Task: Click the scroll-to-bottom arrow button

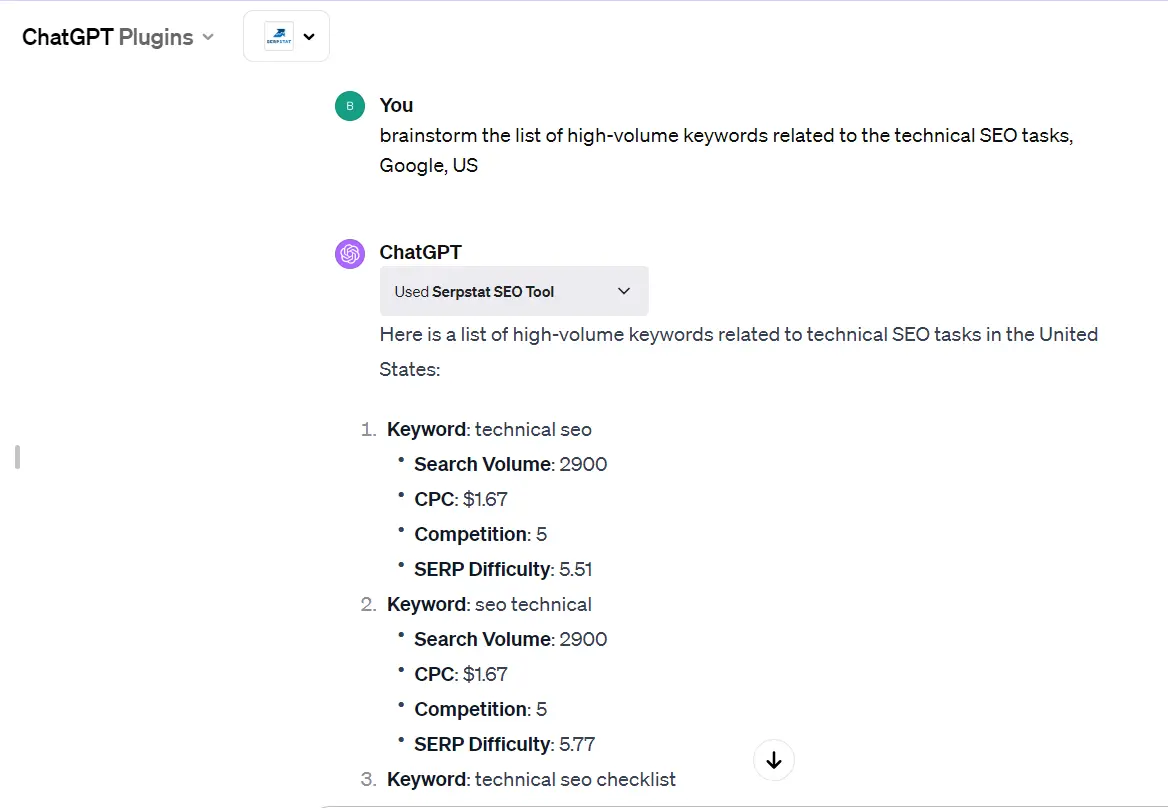Action: tap(774, 760)
